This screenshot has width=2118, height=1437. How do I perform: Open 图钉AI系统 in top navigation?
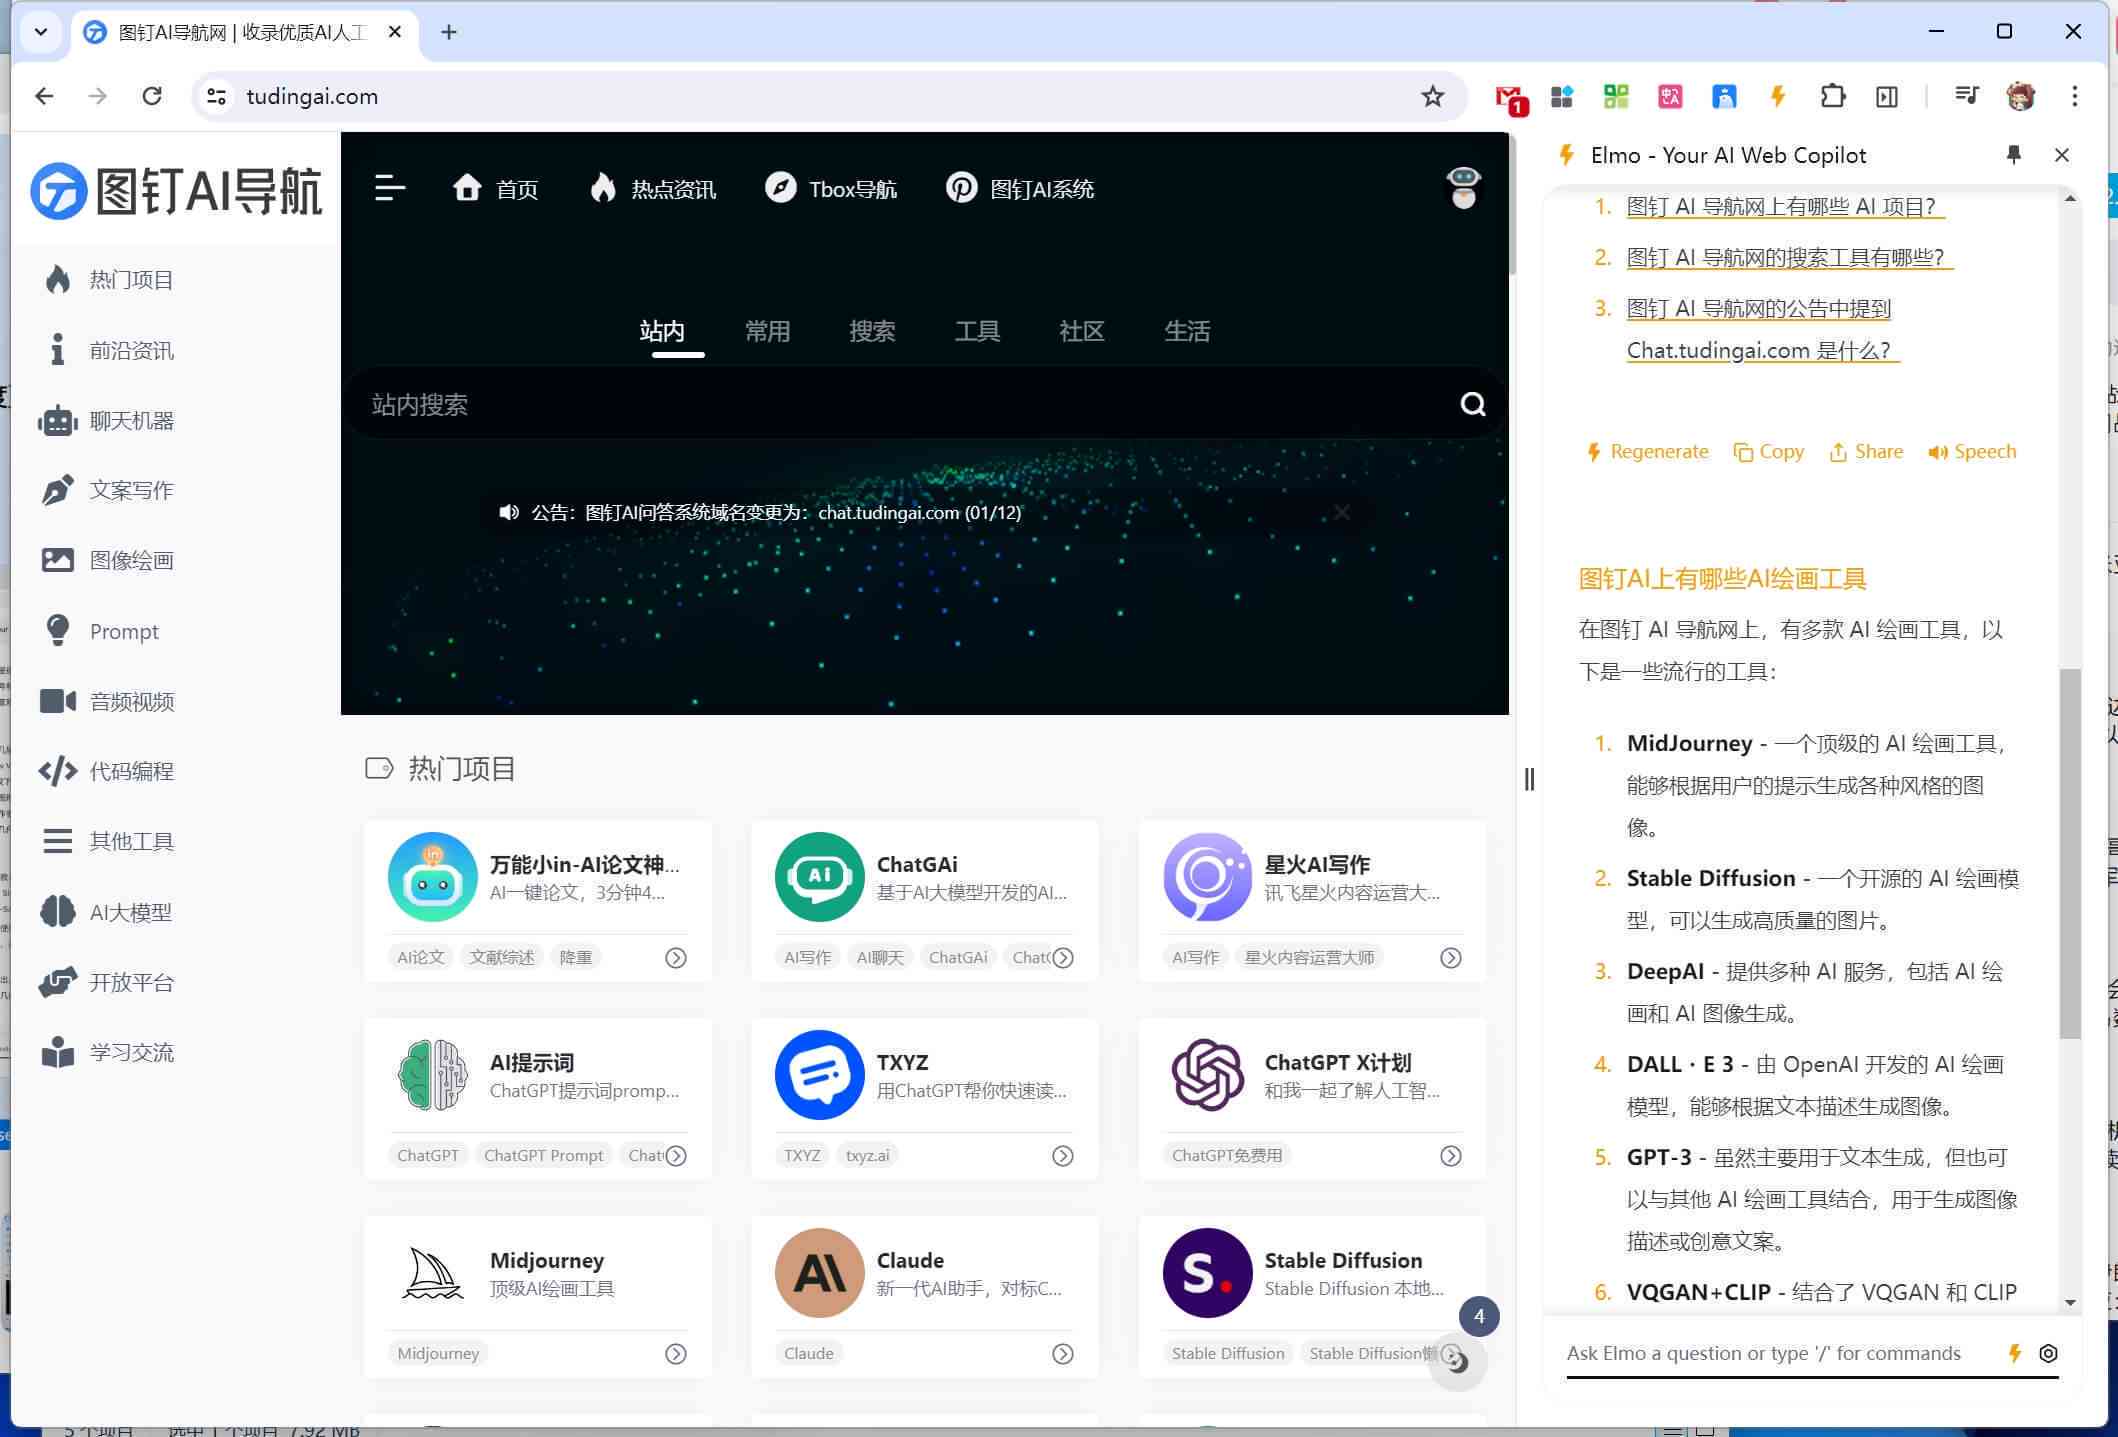[1020, 188]
